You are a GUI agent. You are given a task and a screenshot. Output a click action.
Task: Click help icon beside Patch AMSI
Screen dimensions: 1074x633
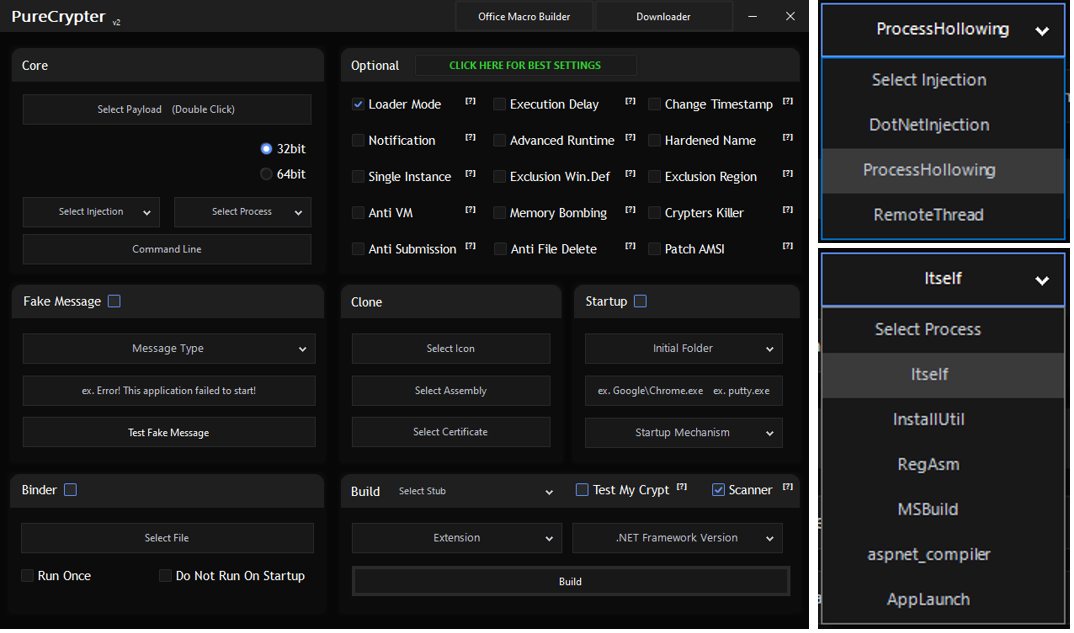[x=788, y=246]
